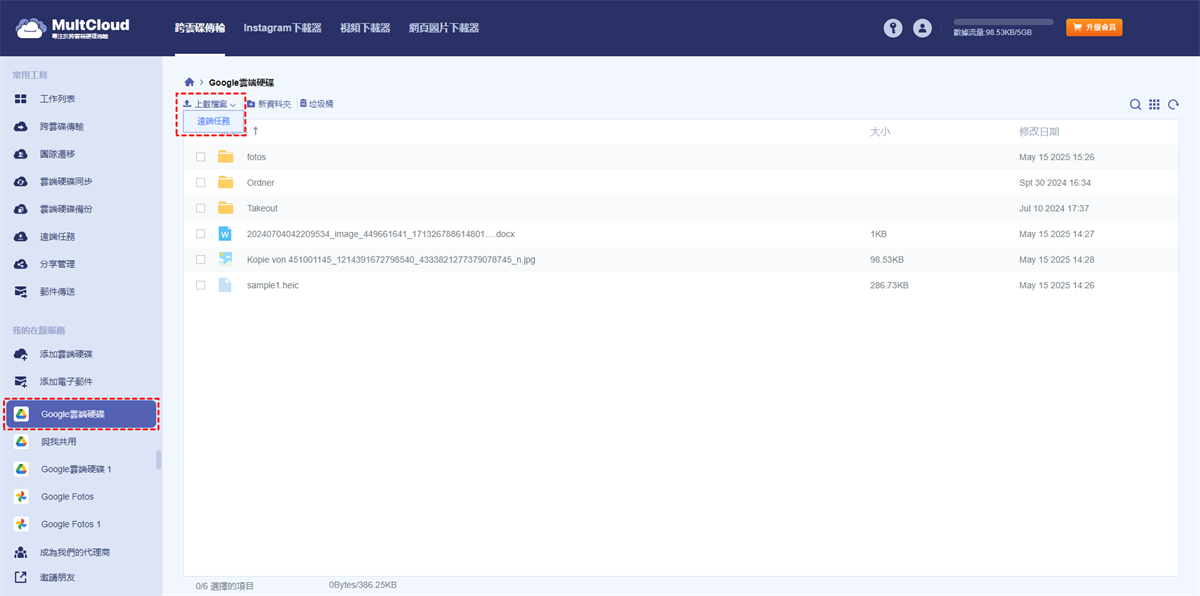This screenshot has width=1200, height=596.
Task: Open the user account avatar icon
Action: (922, 28)
